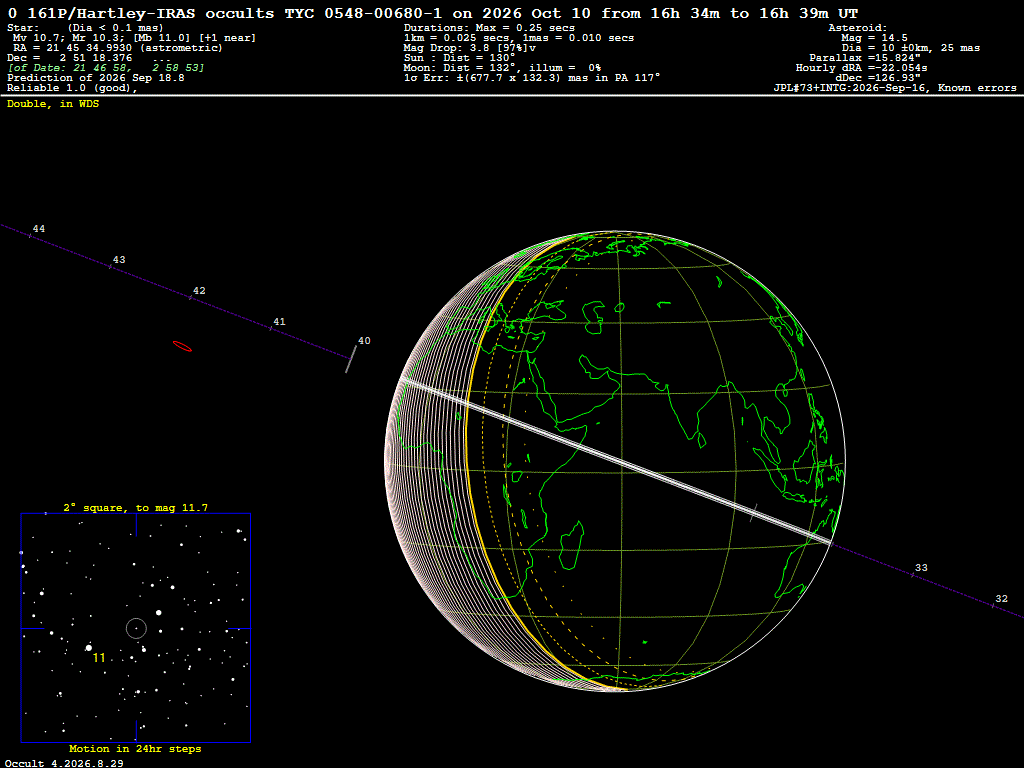Screen dimensions: 1024x768
Task: Click the circled target star in finder chart
Action: [x=136, y=629]
